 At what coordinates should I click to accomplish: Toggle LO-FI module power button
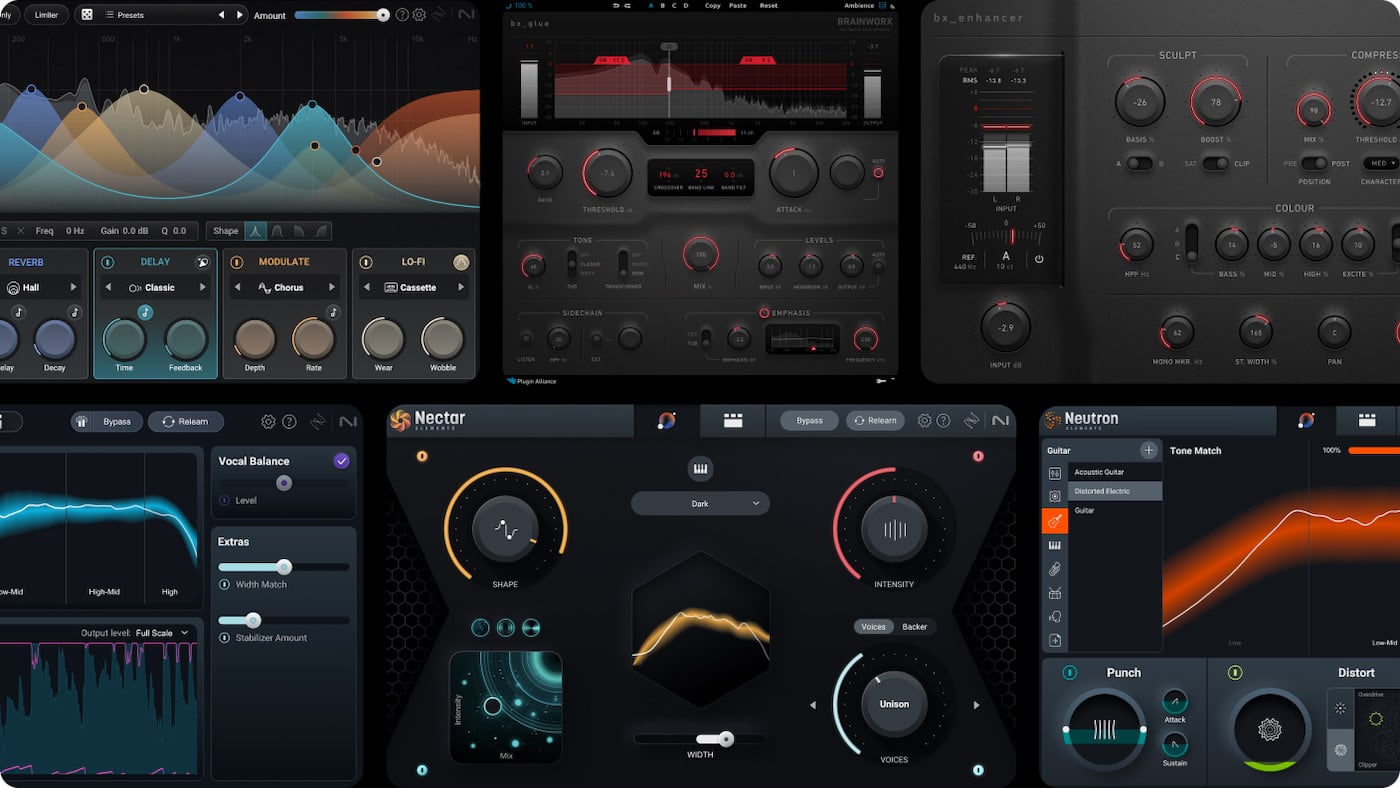pos(366,263)
